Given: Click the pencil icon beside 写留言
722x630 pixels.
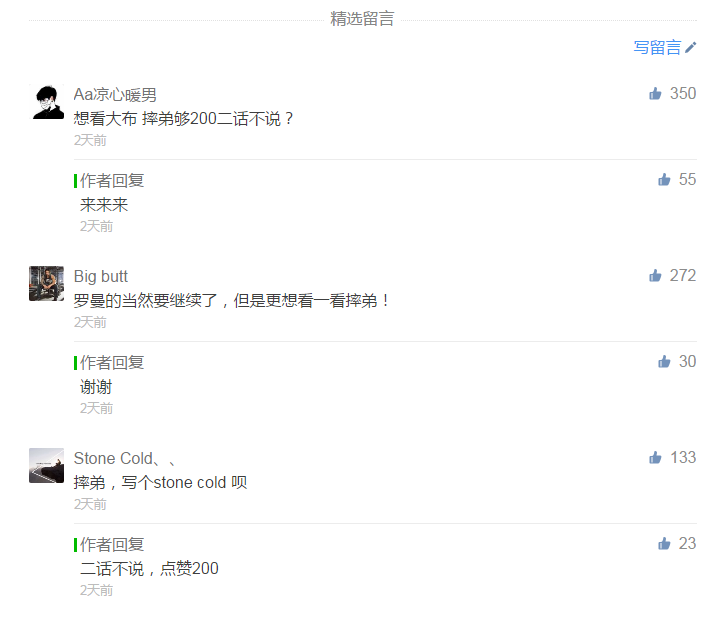Looking at the screenshot, I should 691,47.
